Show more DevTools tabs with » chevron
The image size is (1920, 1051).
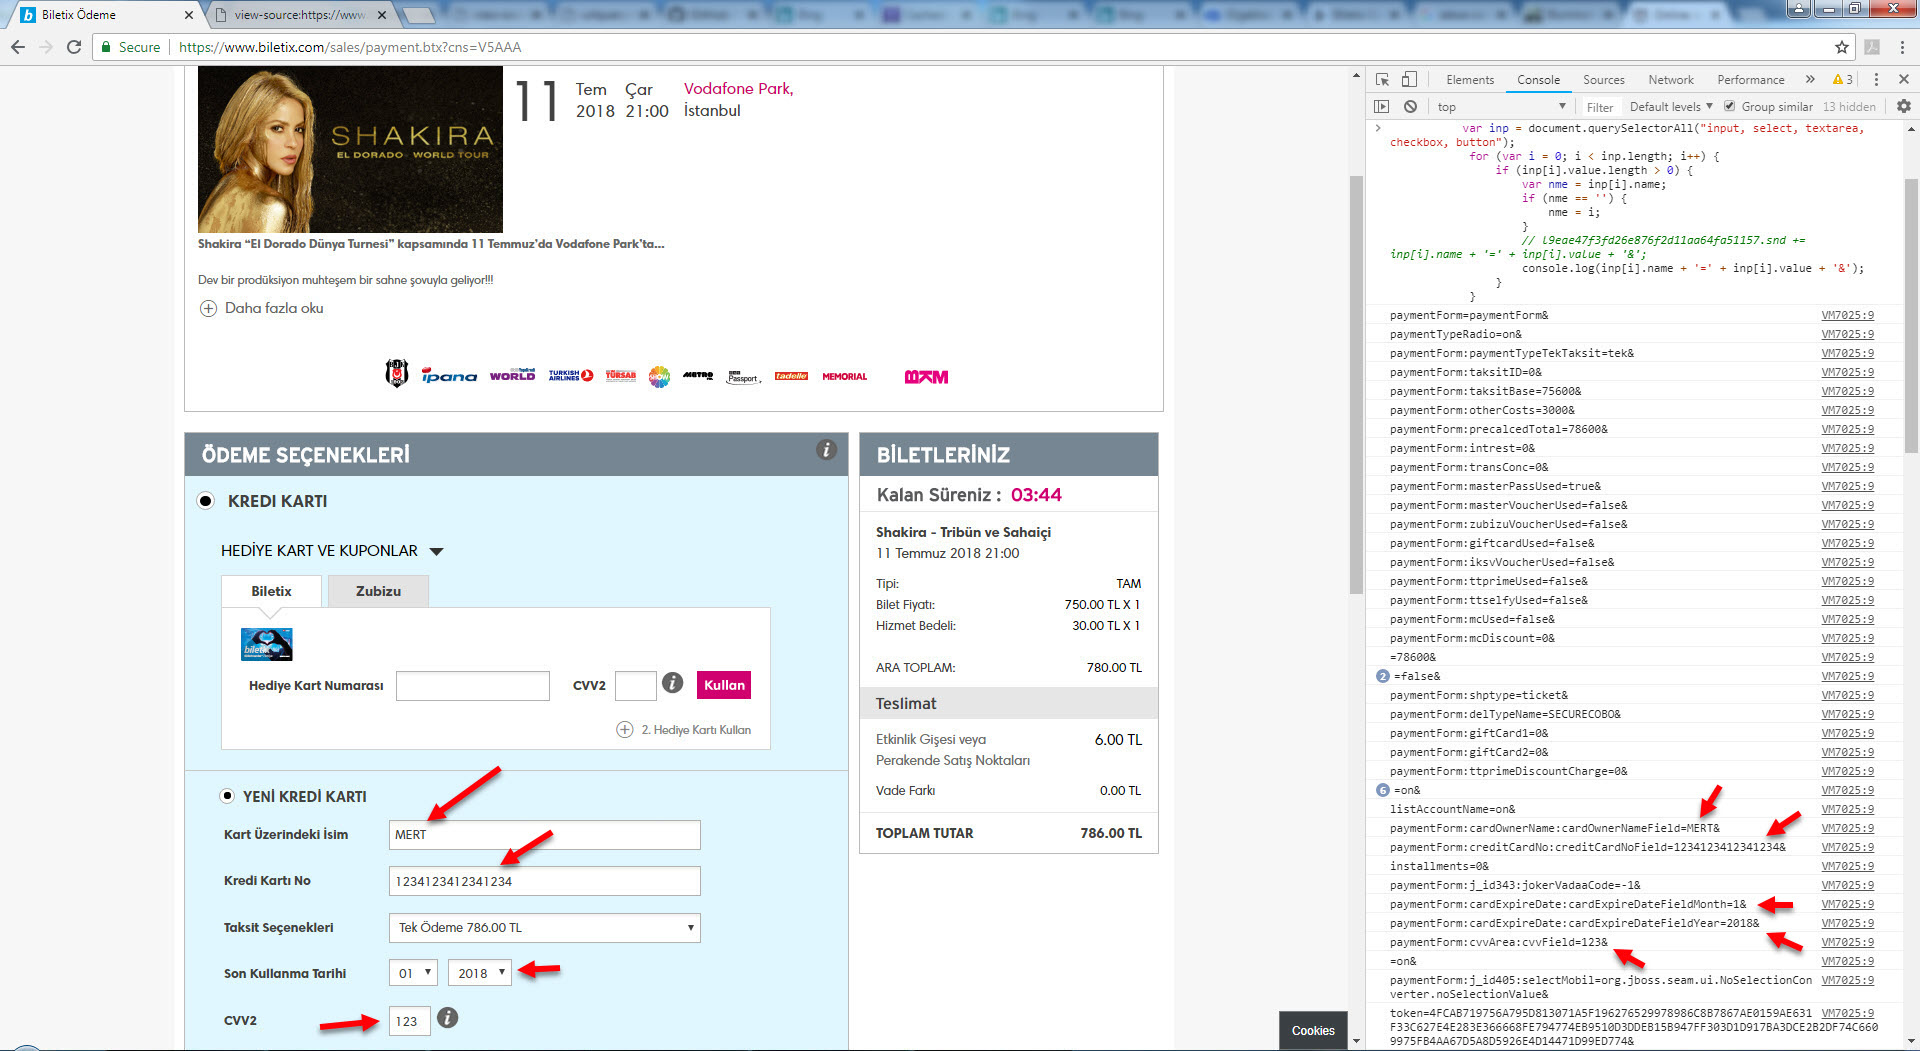click(x=1810, y=79)
